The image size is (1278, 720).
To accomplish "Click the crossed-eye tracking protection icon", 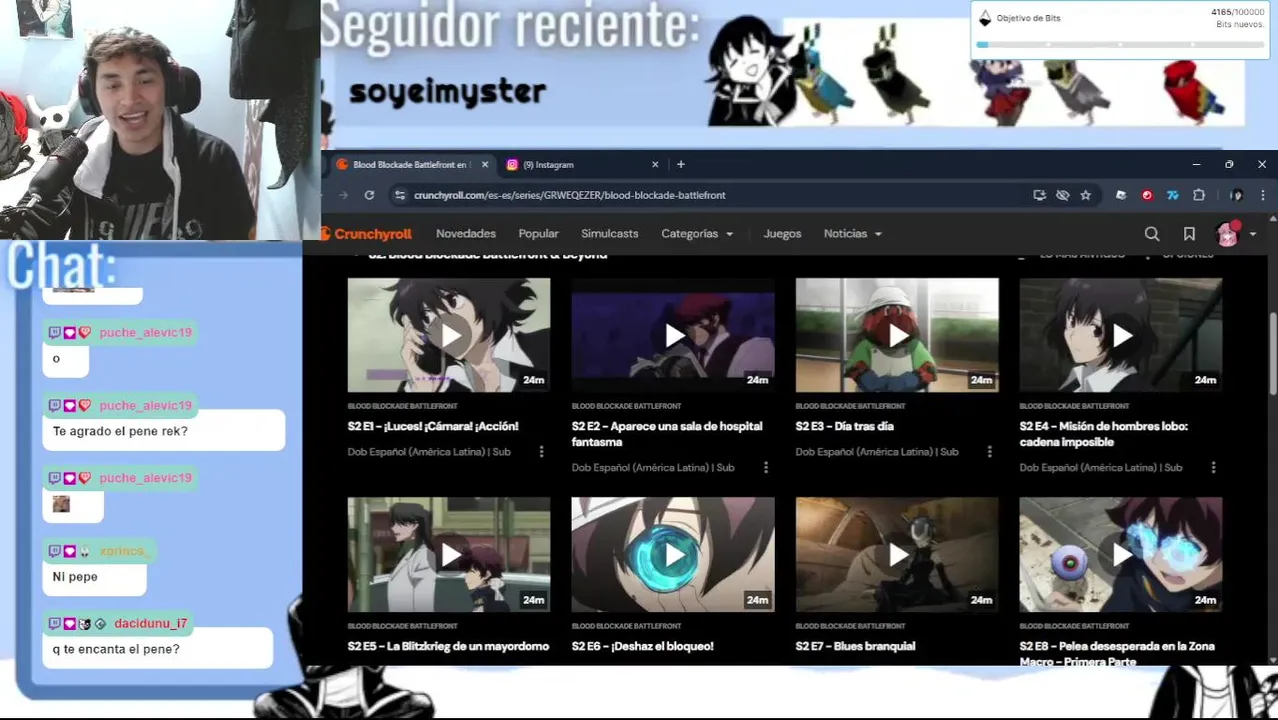I will pos(1063,195).
